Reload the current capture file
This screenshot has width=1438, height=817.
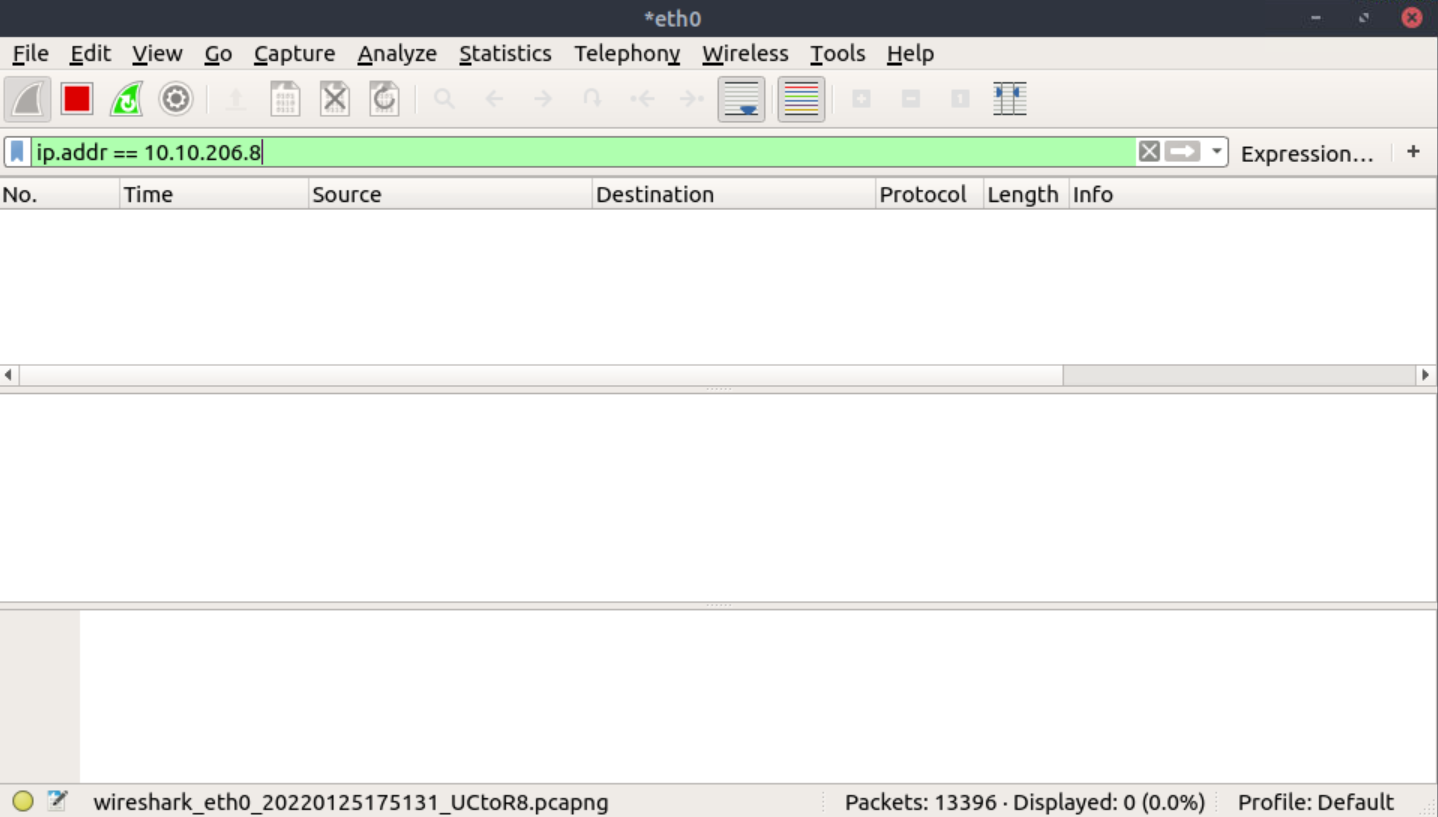point(384,98)
